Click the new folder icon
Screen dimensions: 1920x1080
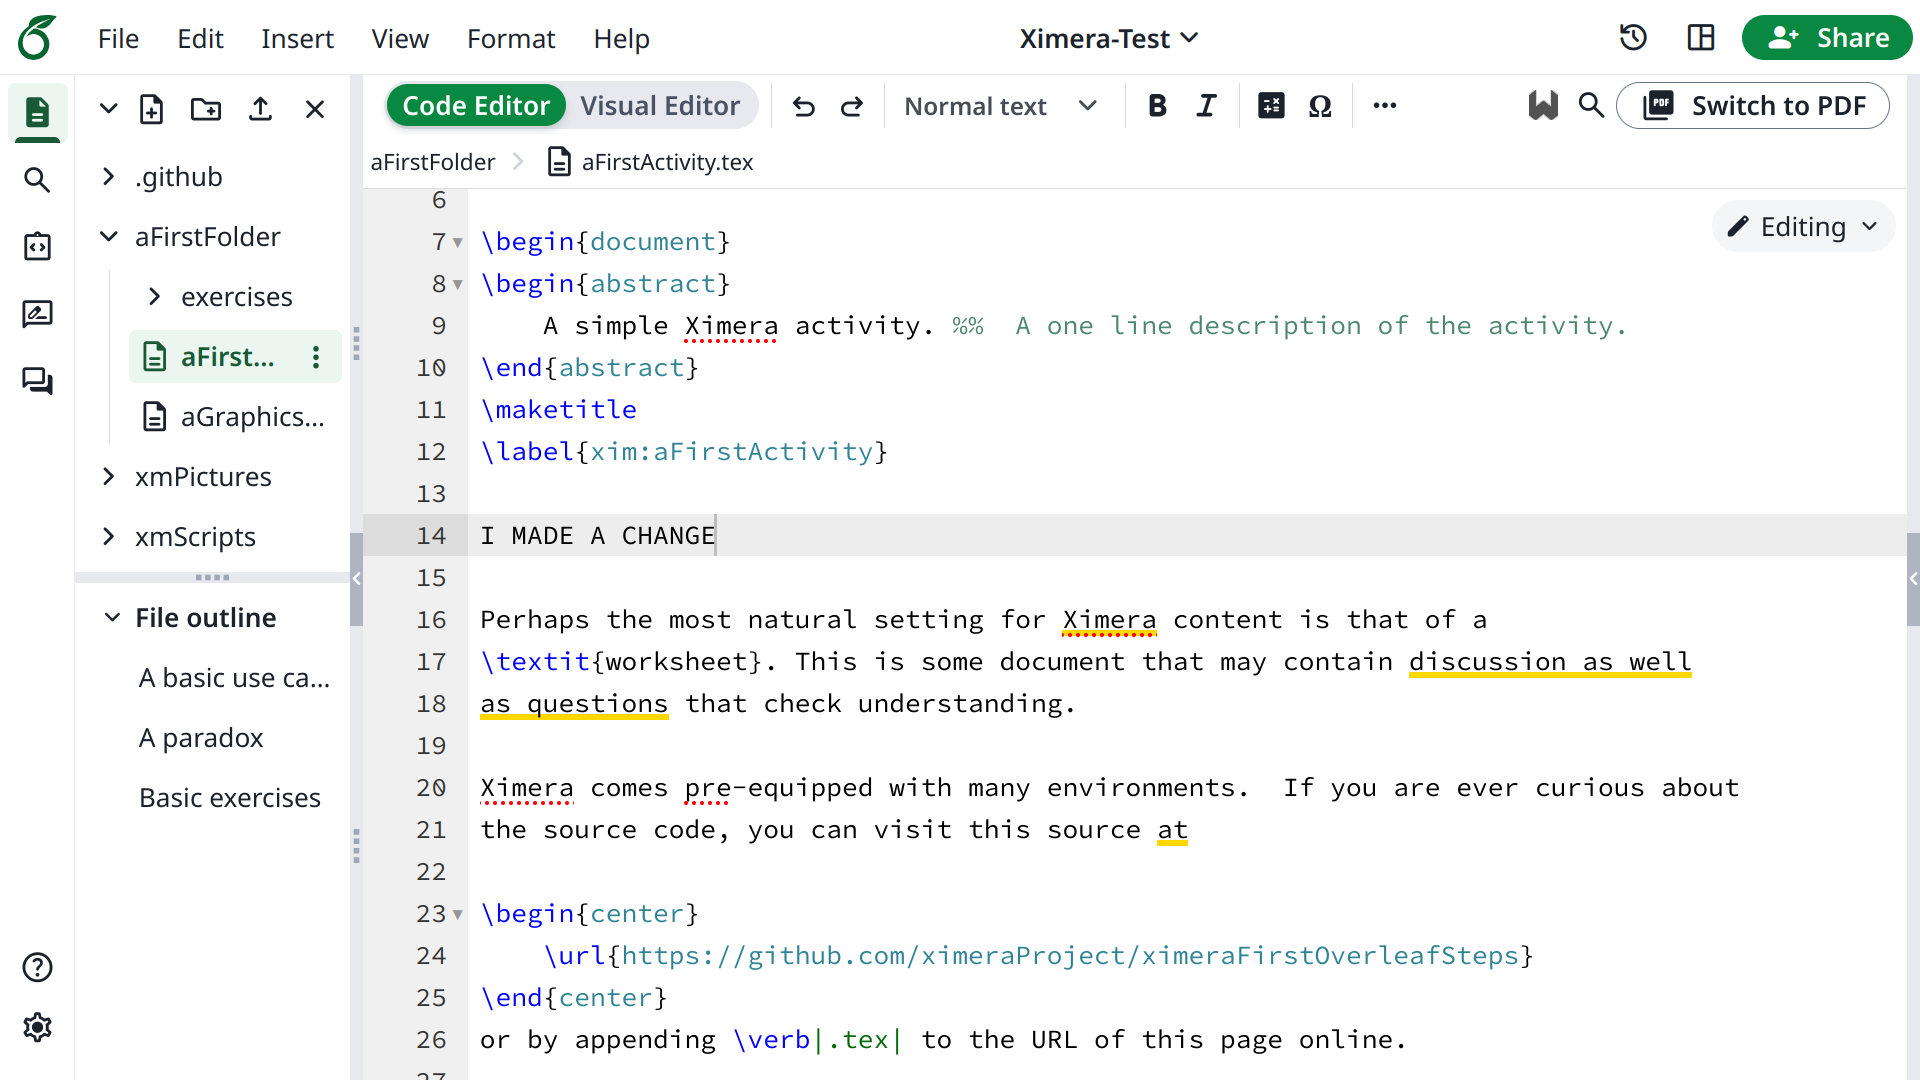pos(206,109)
